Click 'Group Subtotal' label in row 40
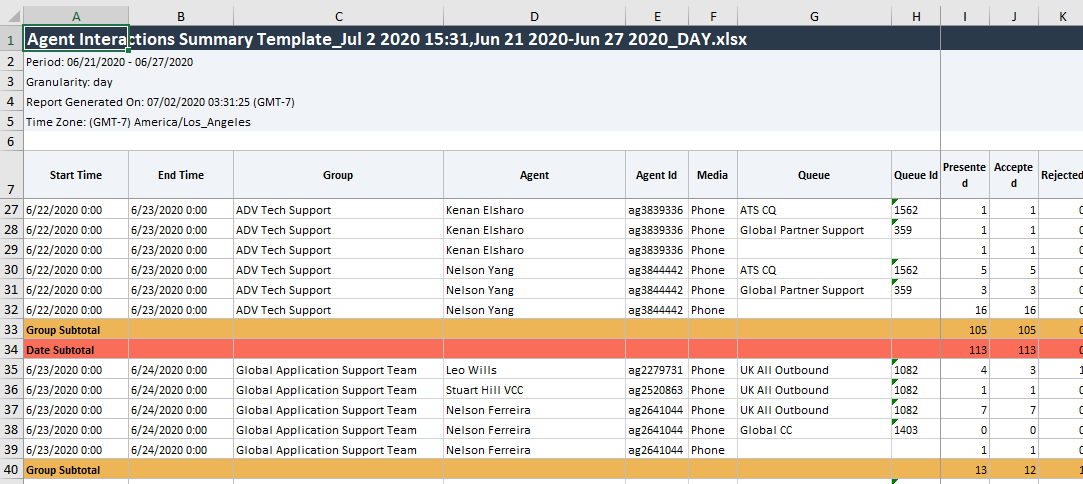This screenshot has height=484, width=1083. pos(76,470)
